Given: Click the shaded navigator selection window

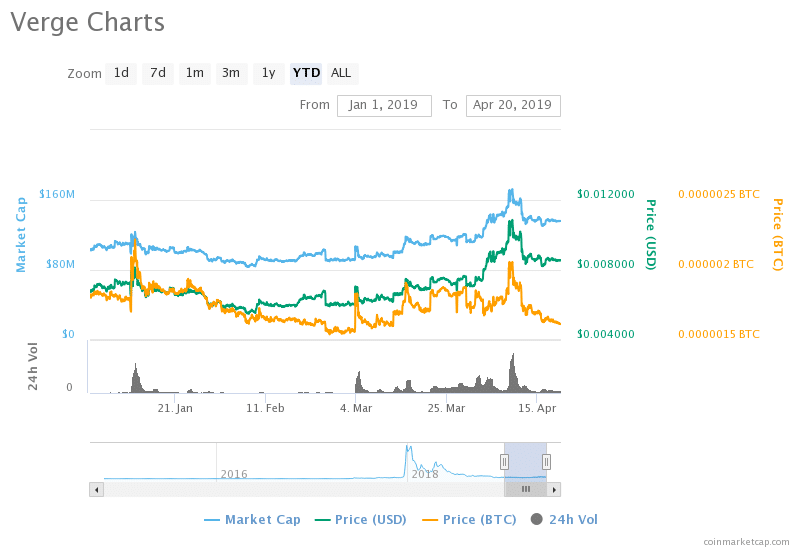Looking at the screenshot, I should tap(525, 462).
